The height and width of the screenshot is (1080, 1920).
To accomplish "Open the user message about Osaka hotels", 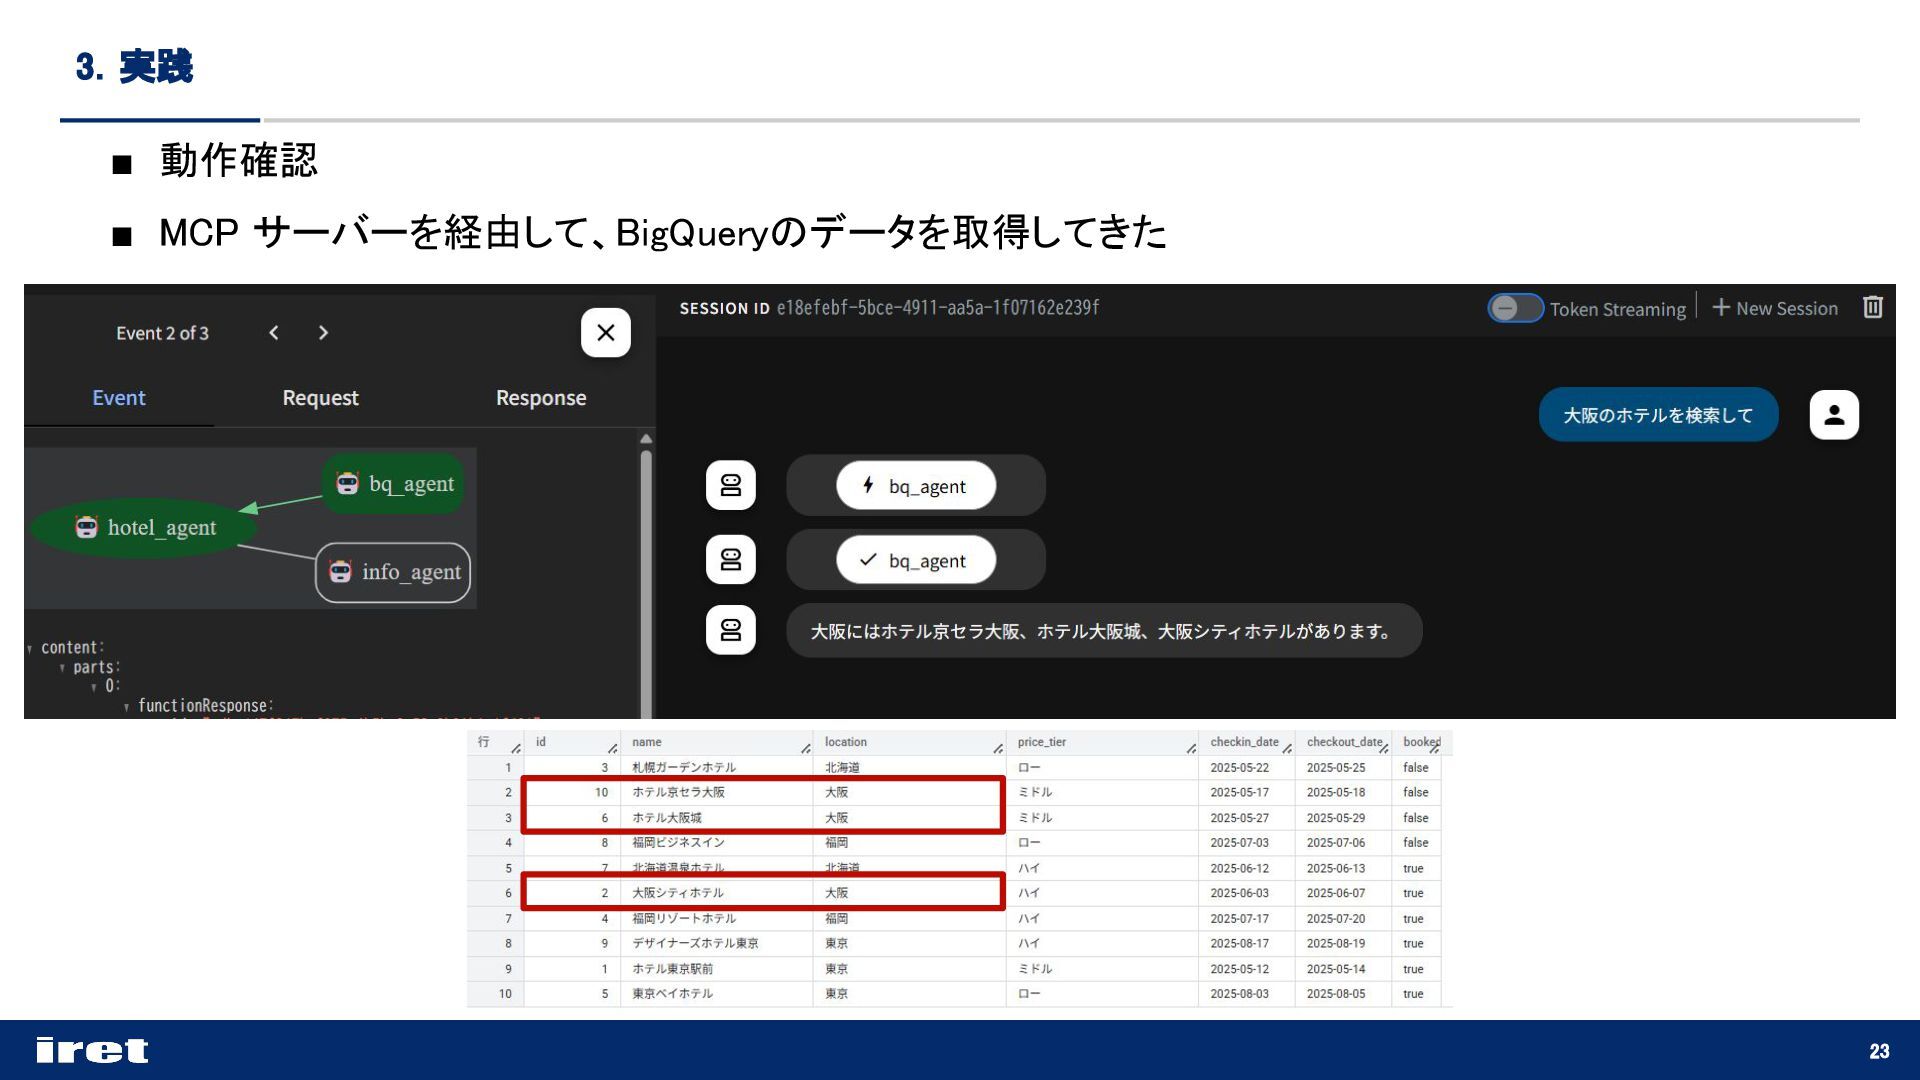I will click(1658, 415).
